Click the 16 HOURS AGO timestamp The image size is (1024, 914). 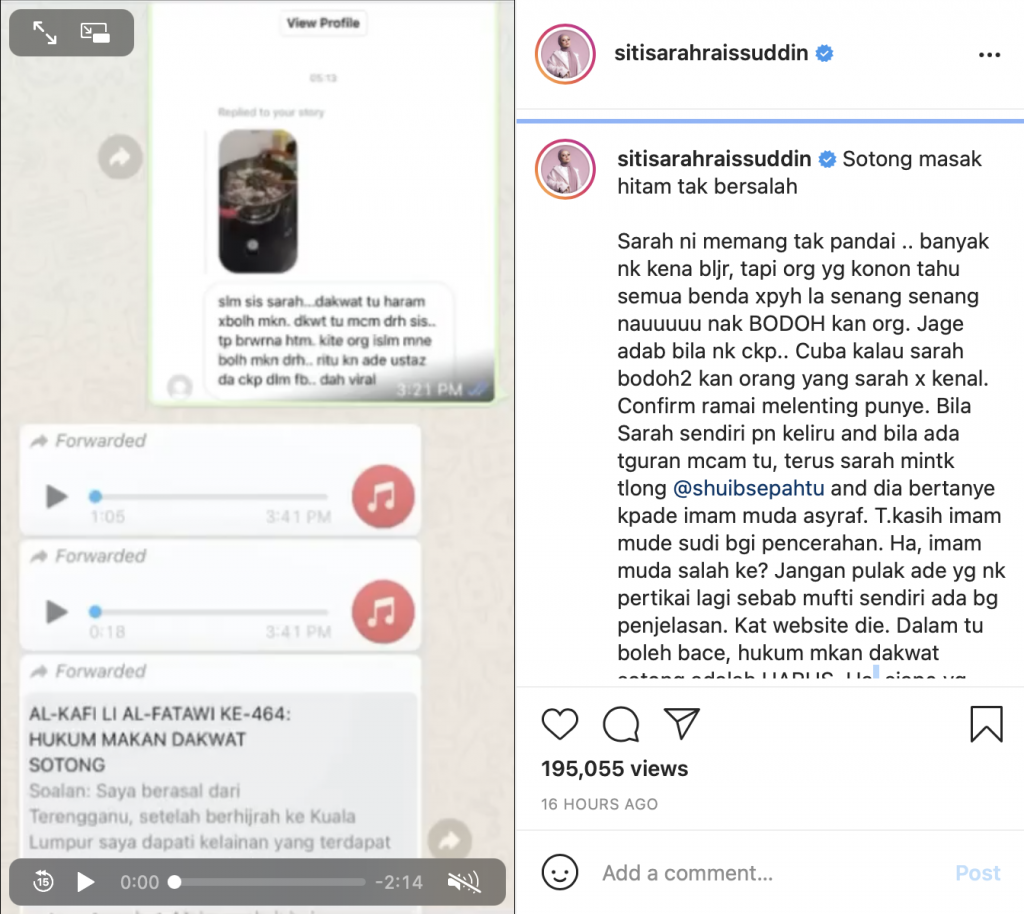[x=600, y=804]
